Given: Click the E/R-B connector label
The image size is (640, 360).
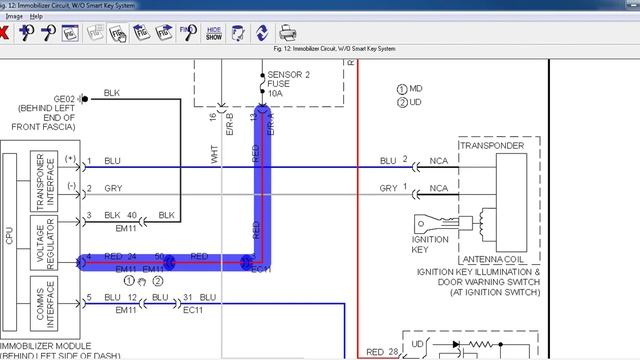Looking at the screenshot, I should (229, 124).
